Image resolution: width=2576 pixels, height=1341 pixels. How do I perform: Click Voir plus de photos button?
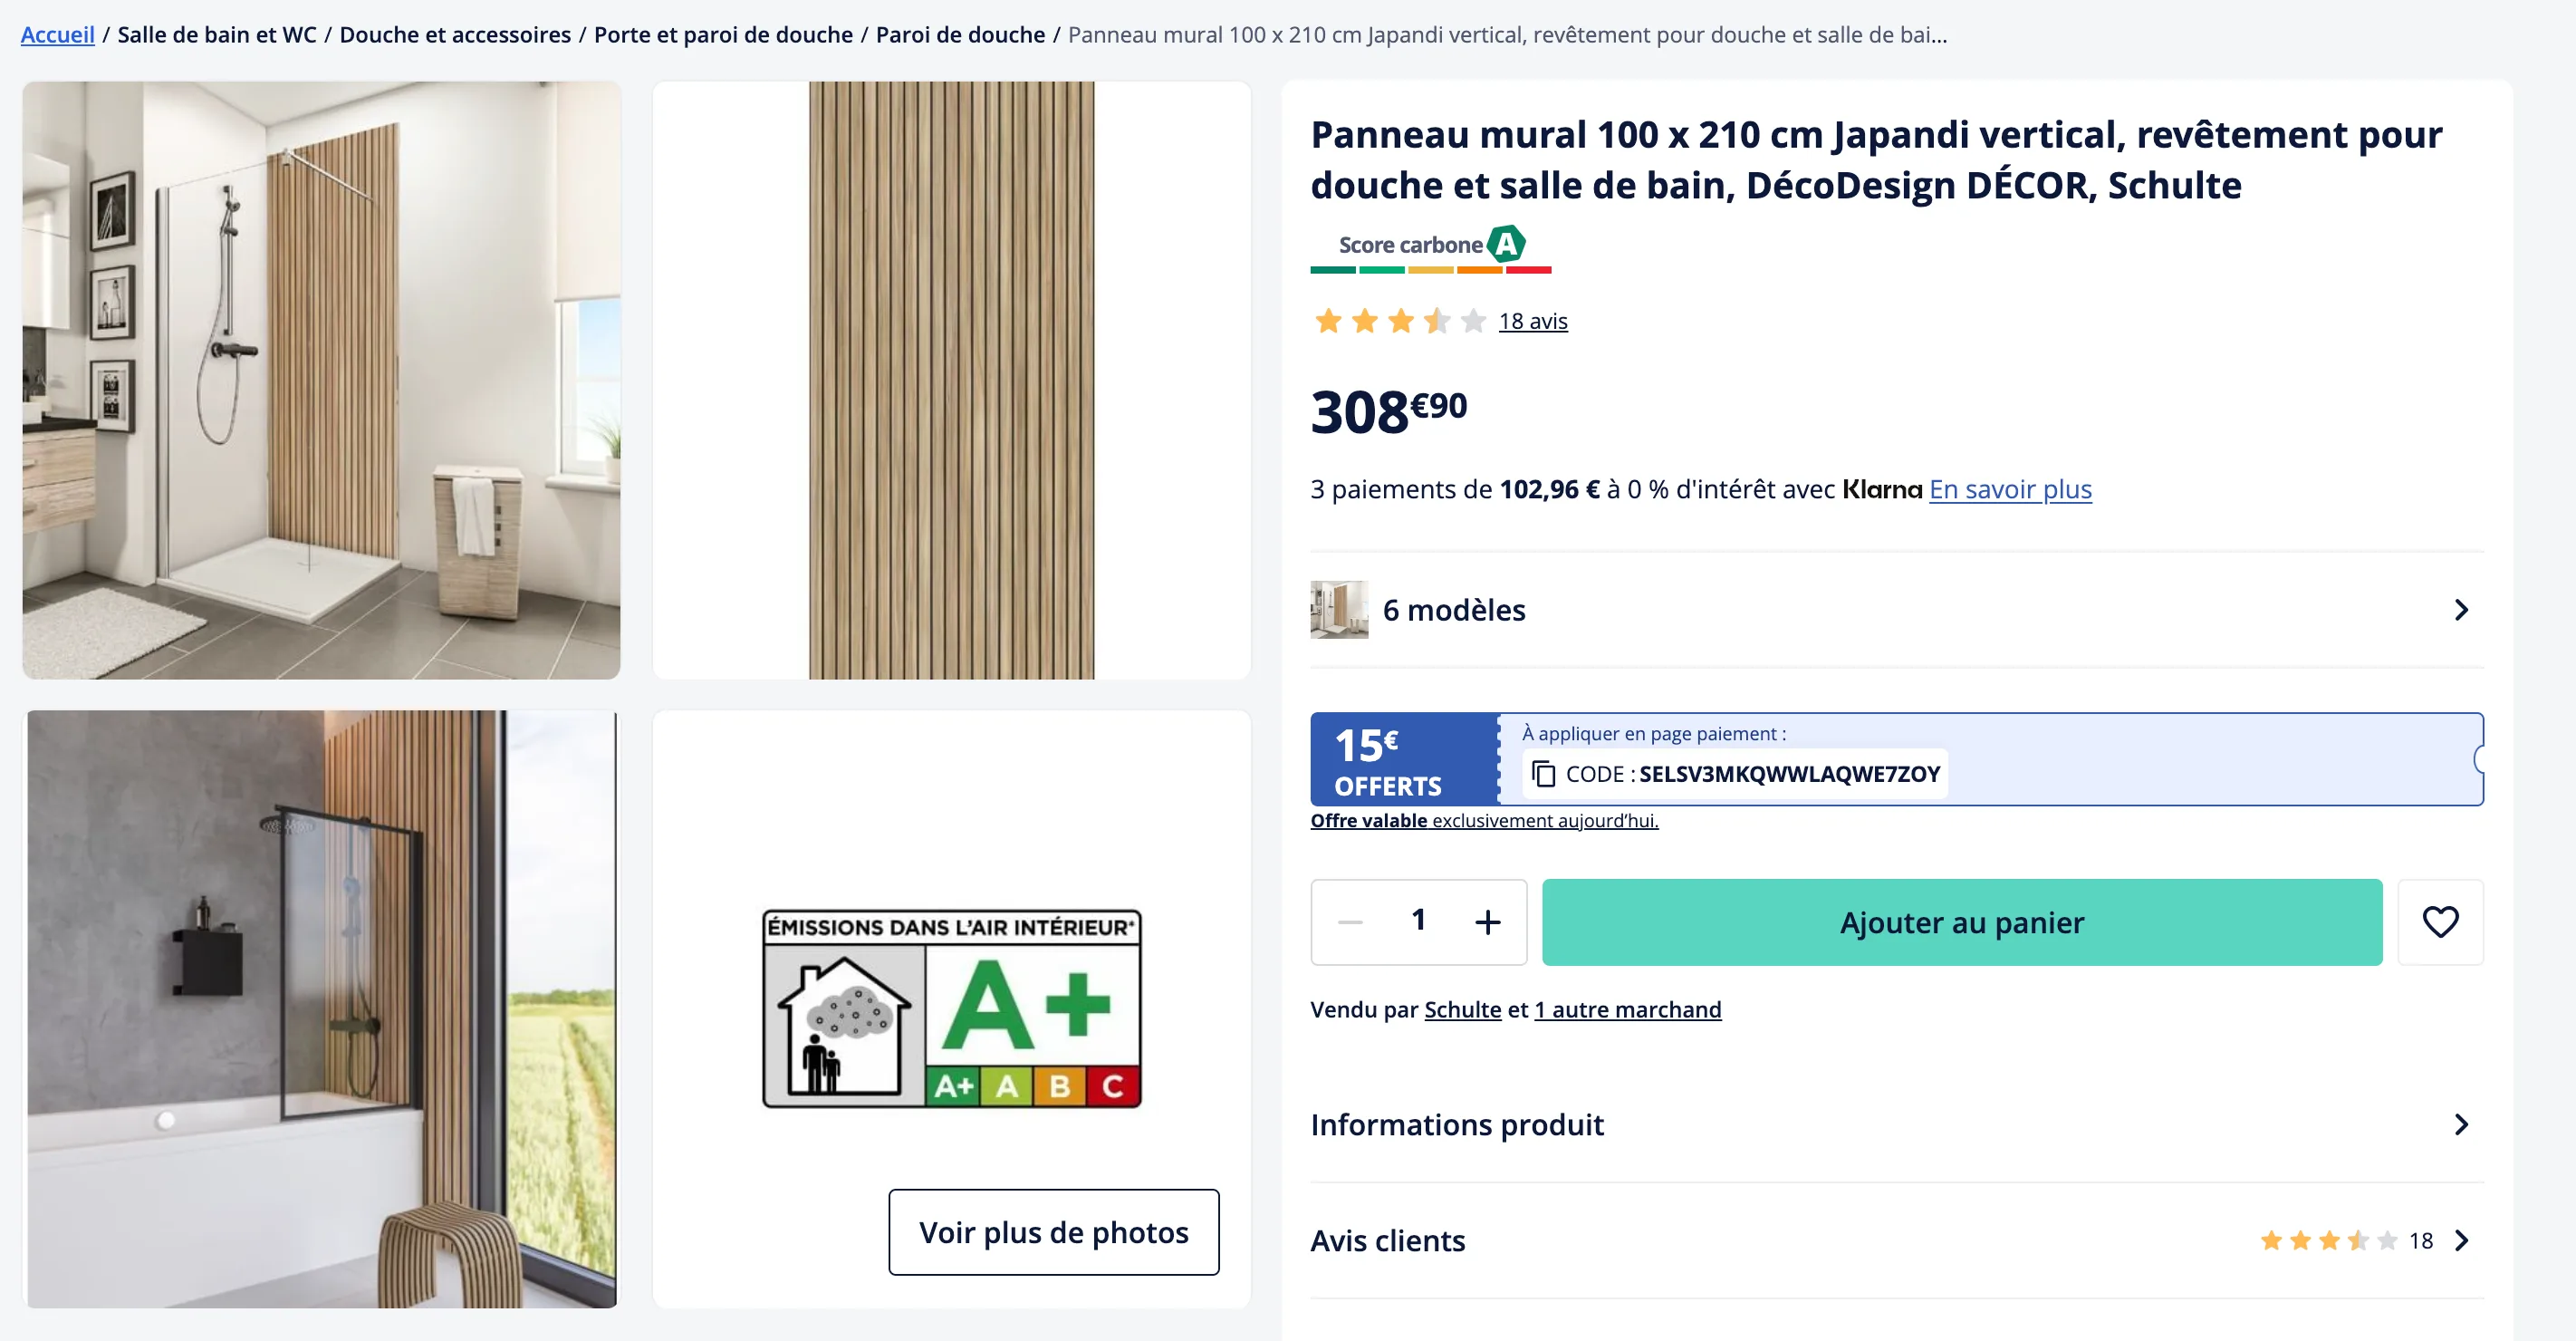(1053, 1231)
